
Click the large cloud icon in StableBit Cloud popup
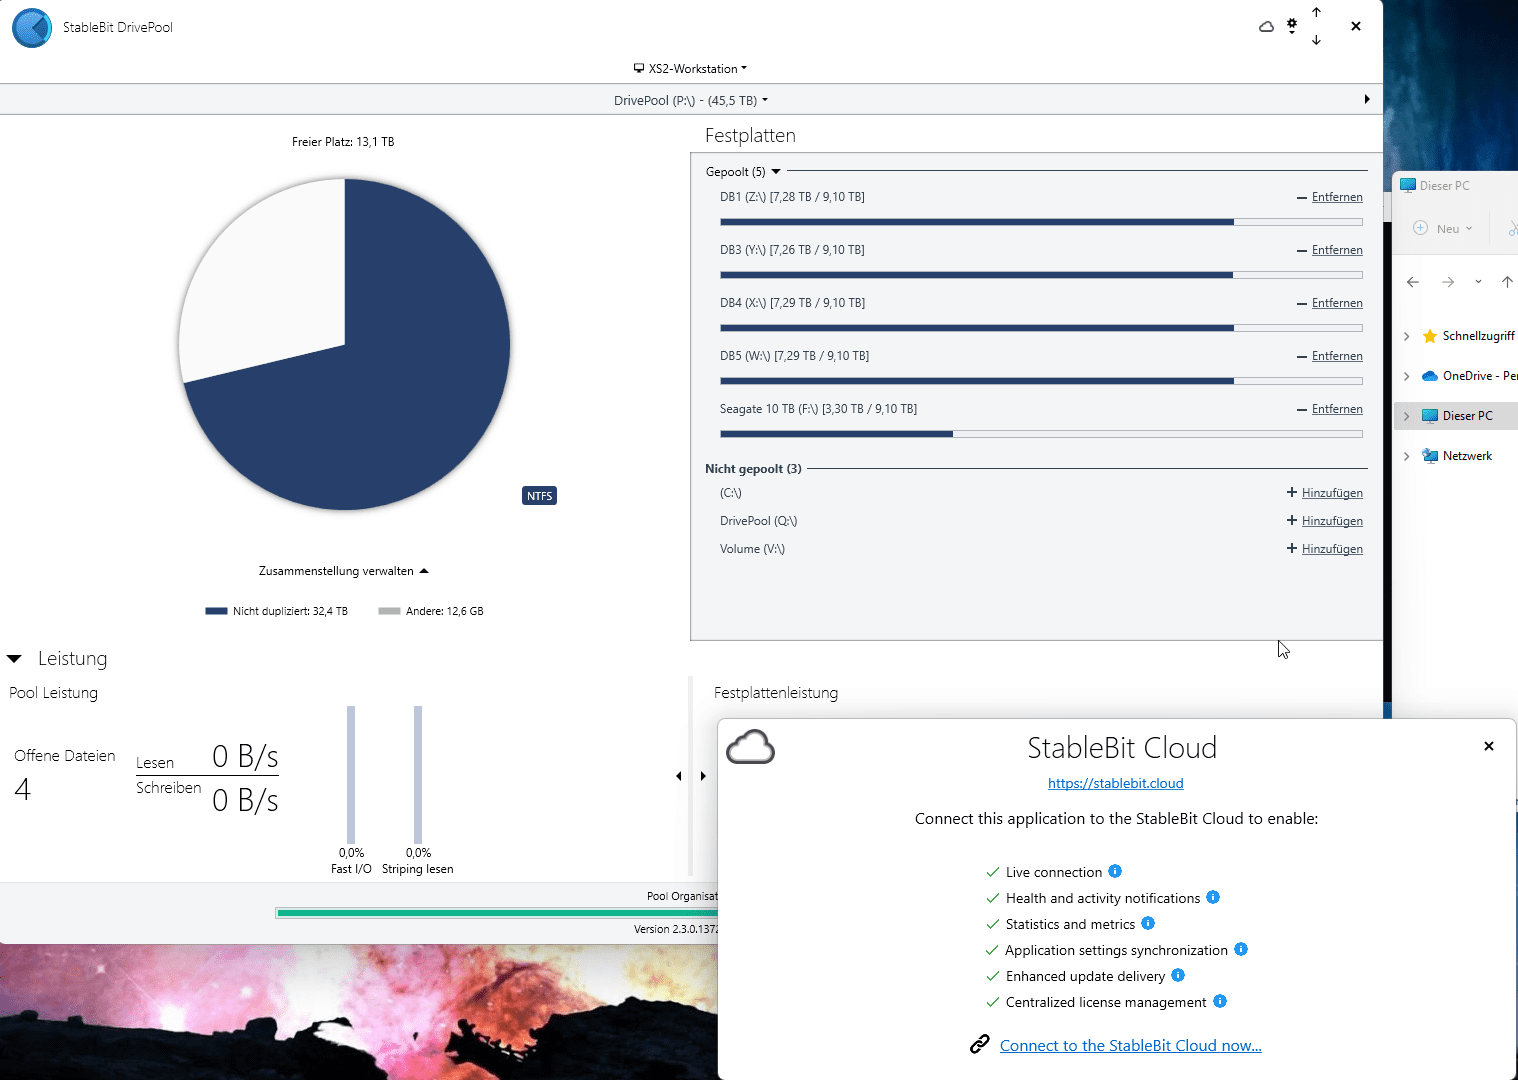pyautogui.click(x=750, y=747)
